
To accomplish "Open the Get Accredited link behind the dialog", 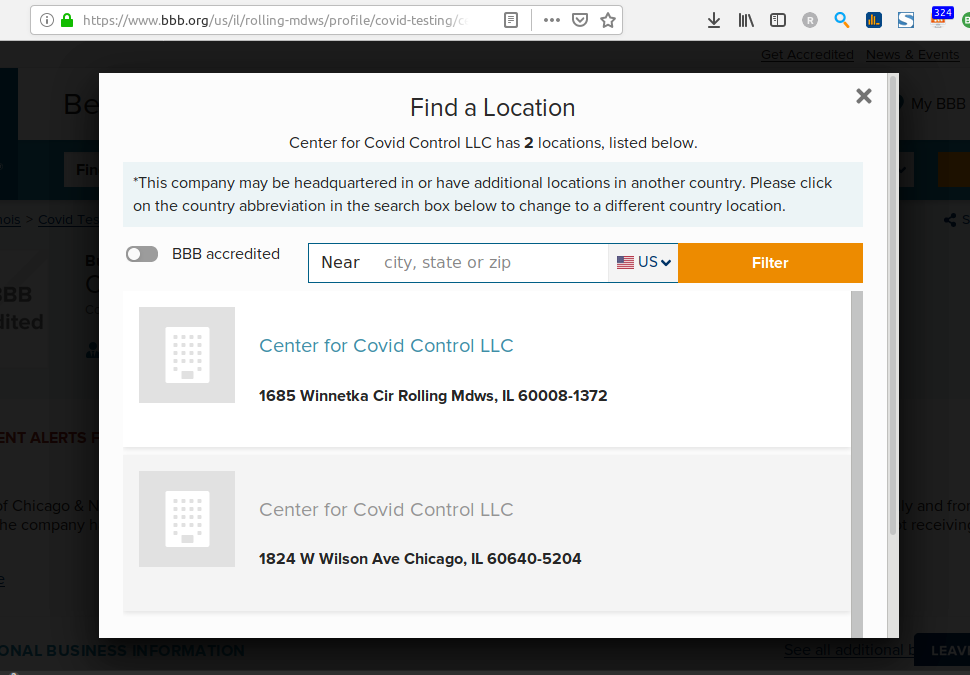I will (x=807, y=55).
